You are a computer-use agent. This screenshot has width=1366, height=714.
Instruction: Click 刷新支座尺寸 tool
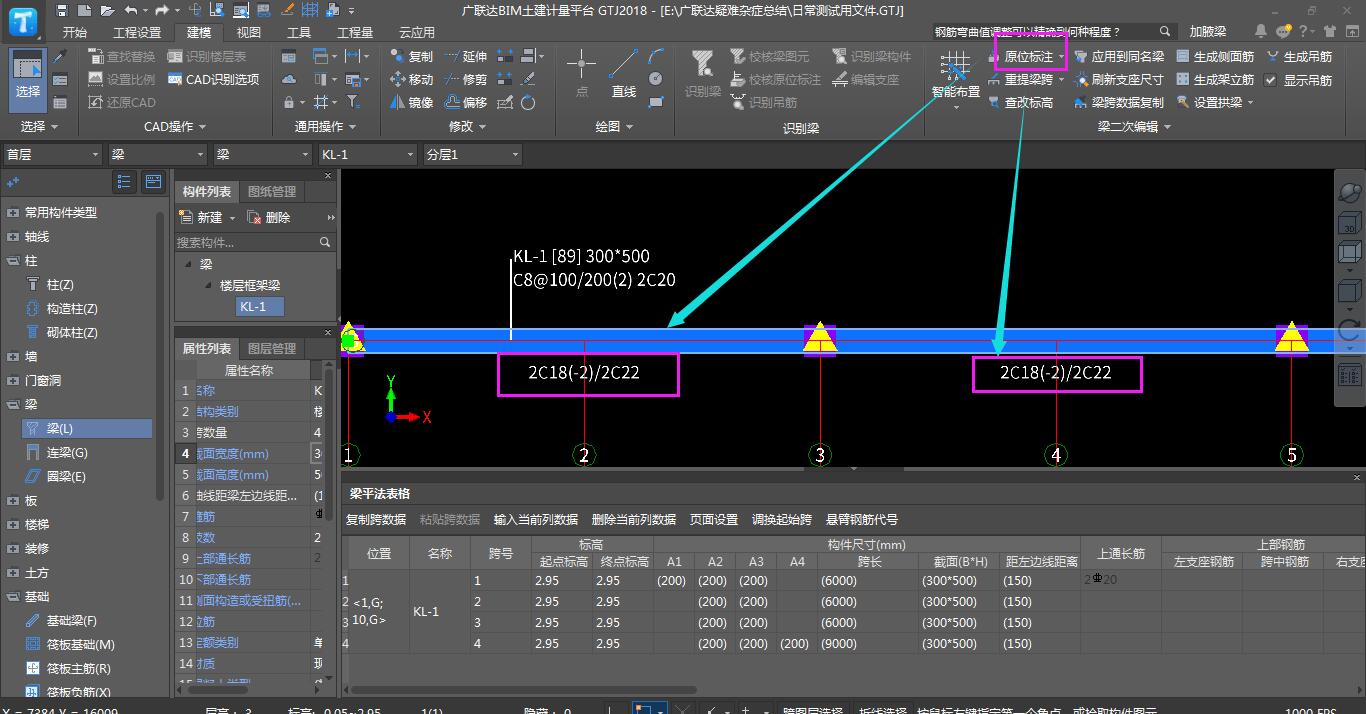point(1119,79)
